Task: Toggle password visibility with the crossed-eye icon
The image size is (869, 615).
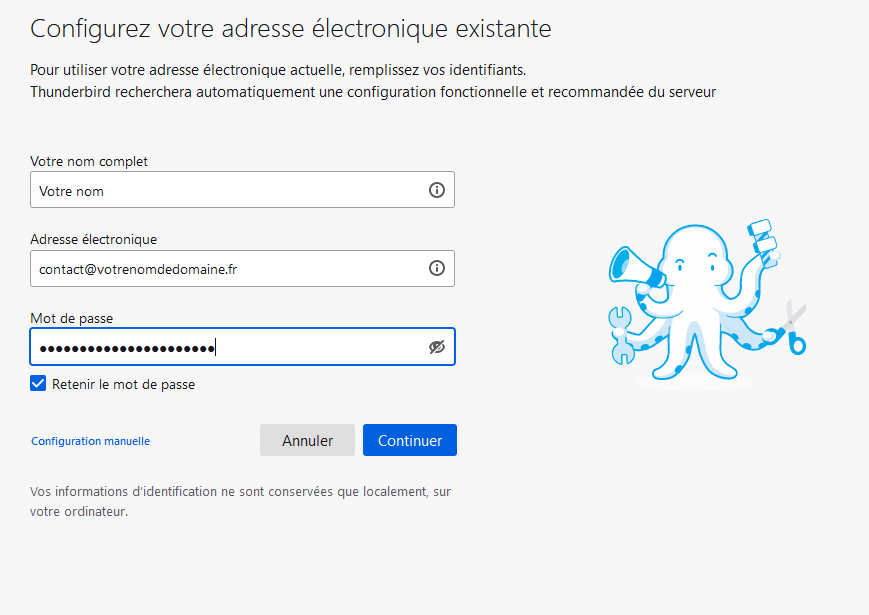Action: tap(437, 347)
